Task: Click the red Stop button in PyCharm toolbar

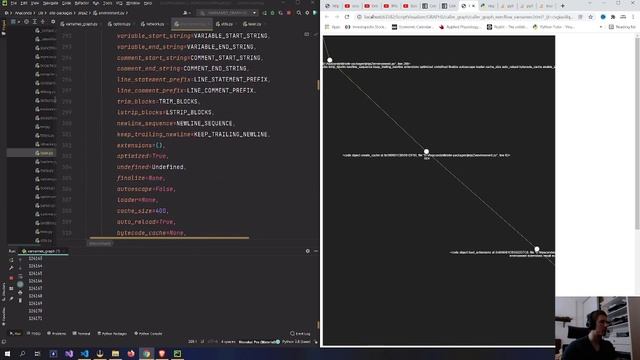Action: 289,13
